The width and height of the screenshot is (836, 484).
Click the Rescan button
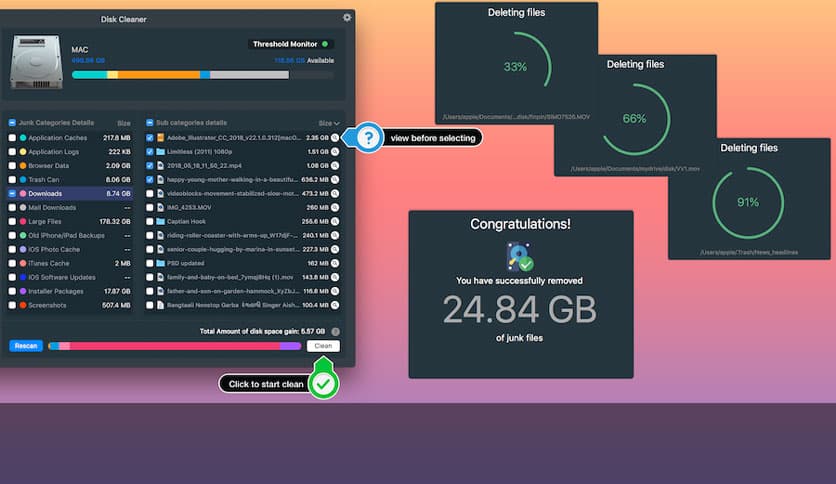26,346
